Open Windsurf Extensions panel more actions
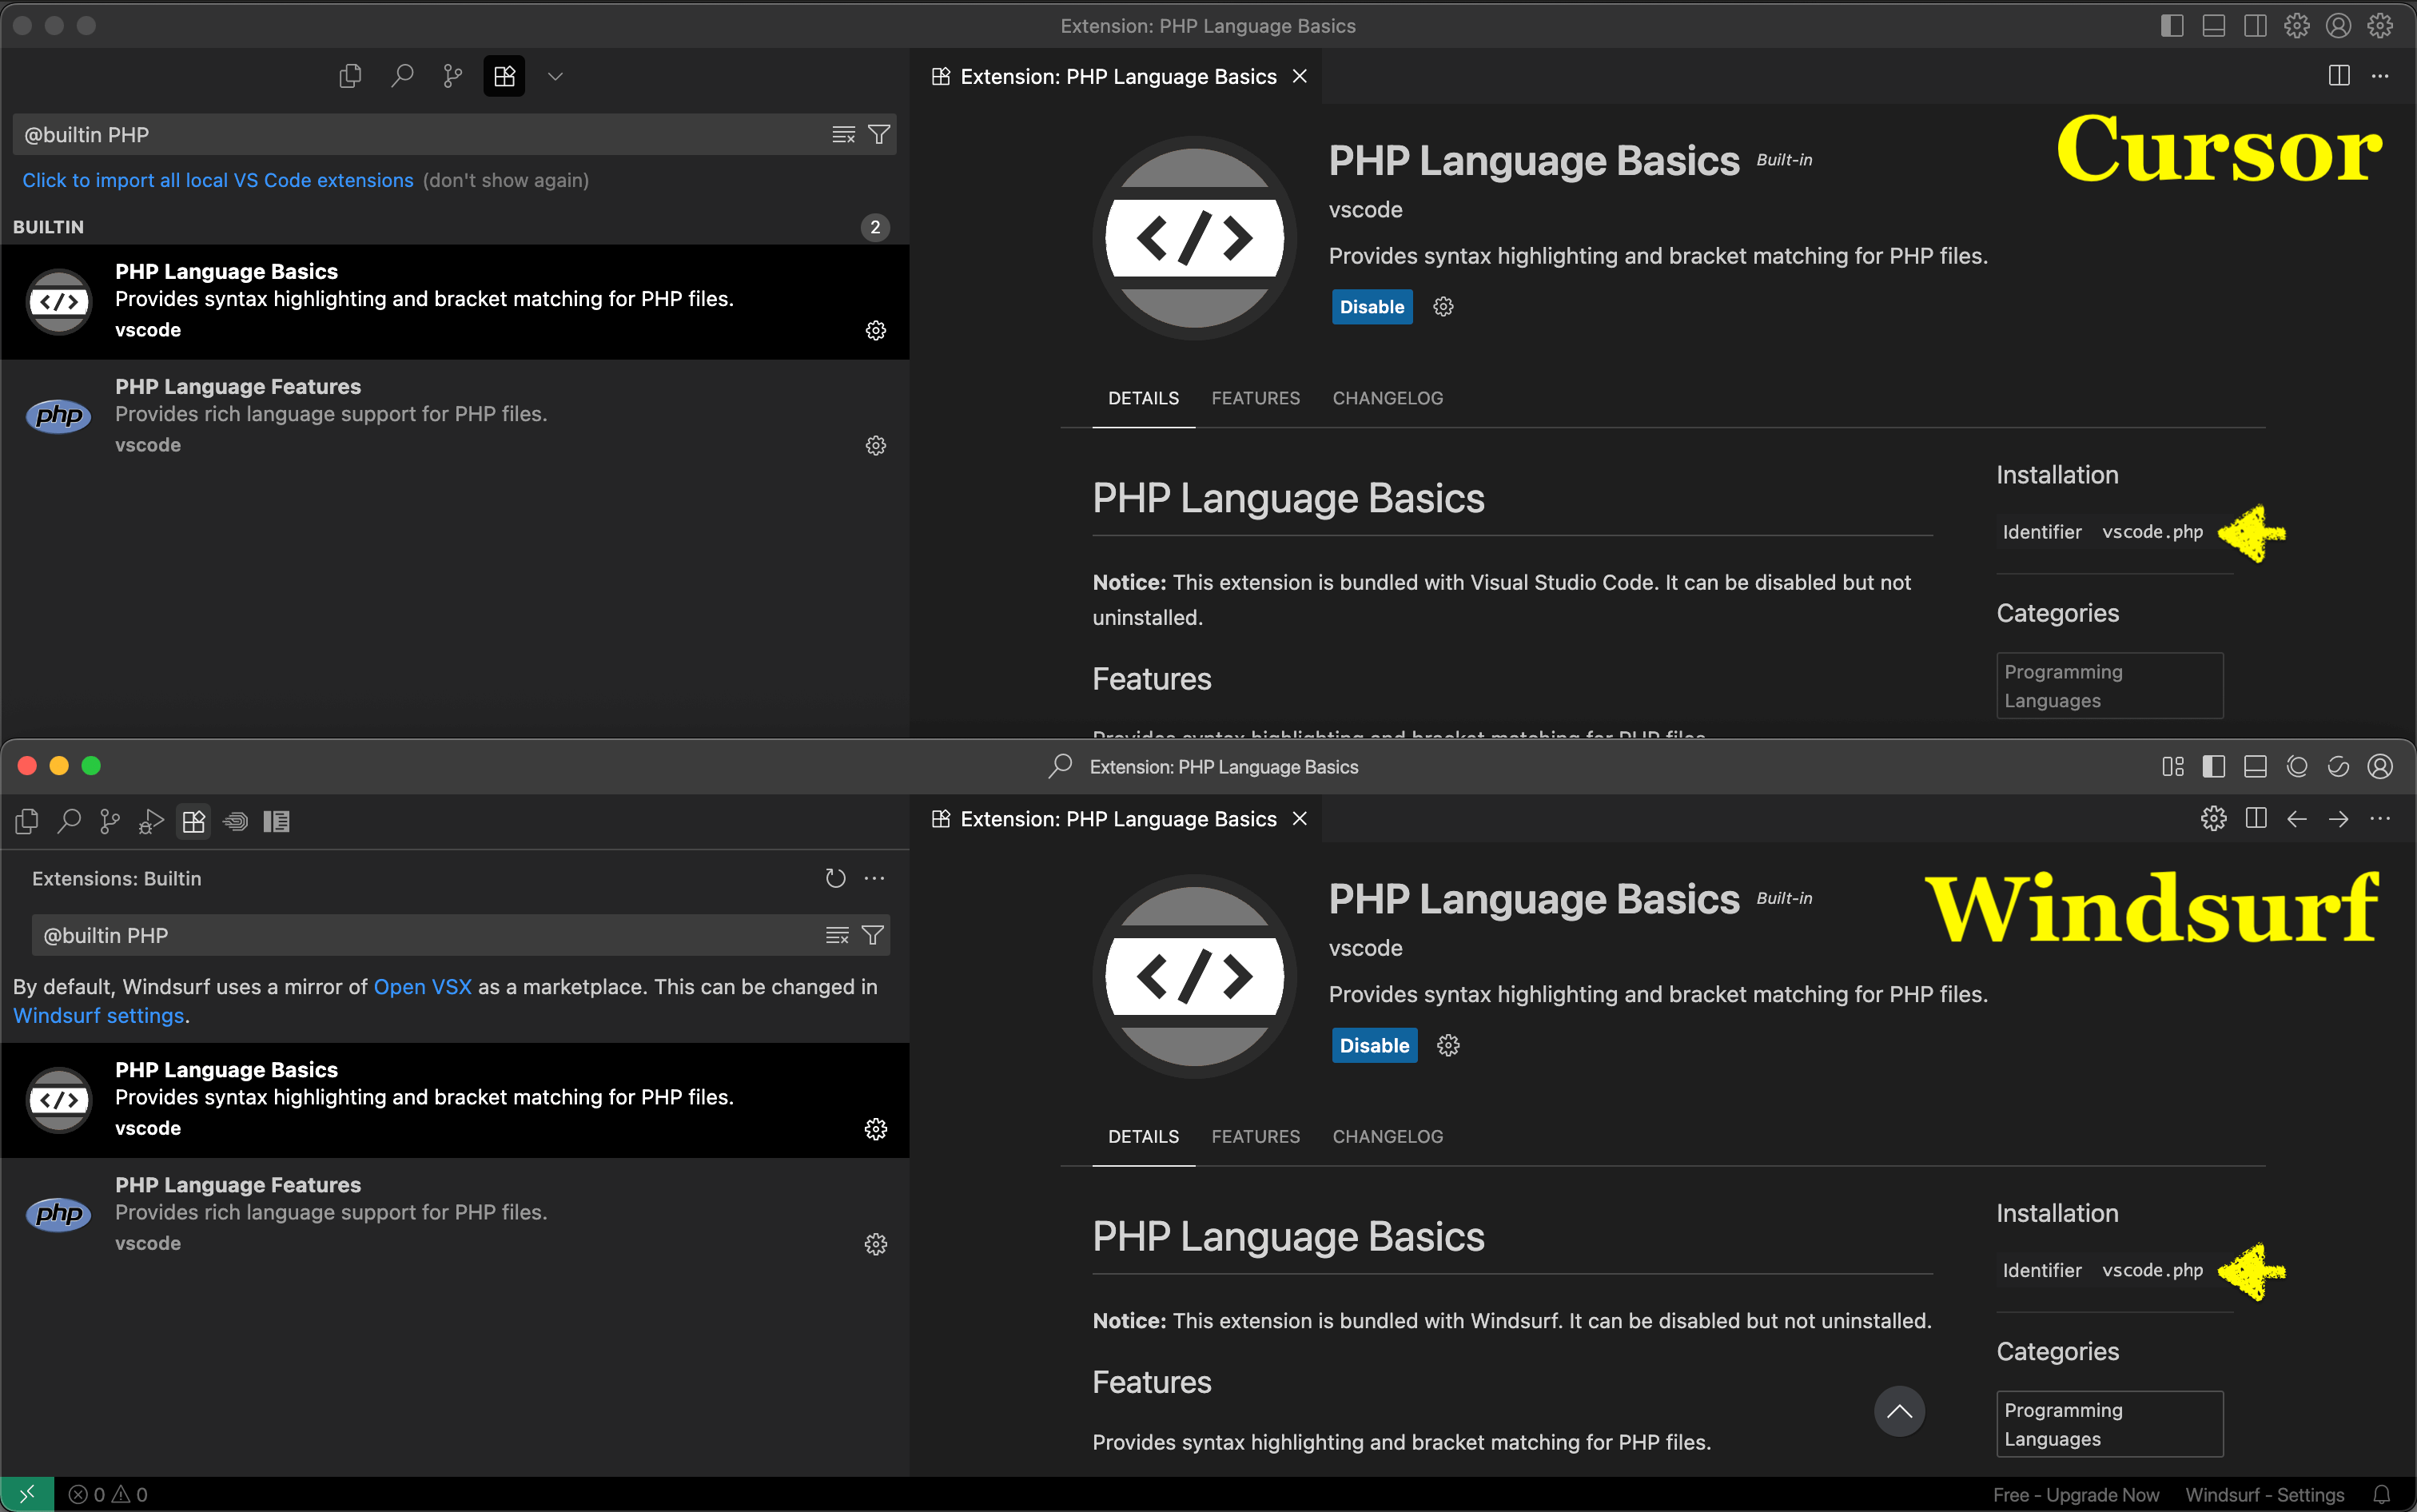The width and height of the screenshot is (2417, 1512). [x=875, y=878]
